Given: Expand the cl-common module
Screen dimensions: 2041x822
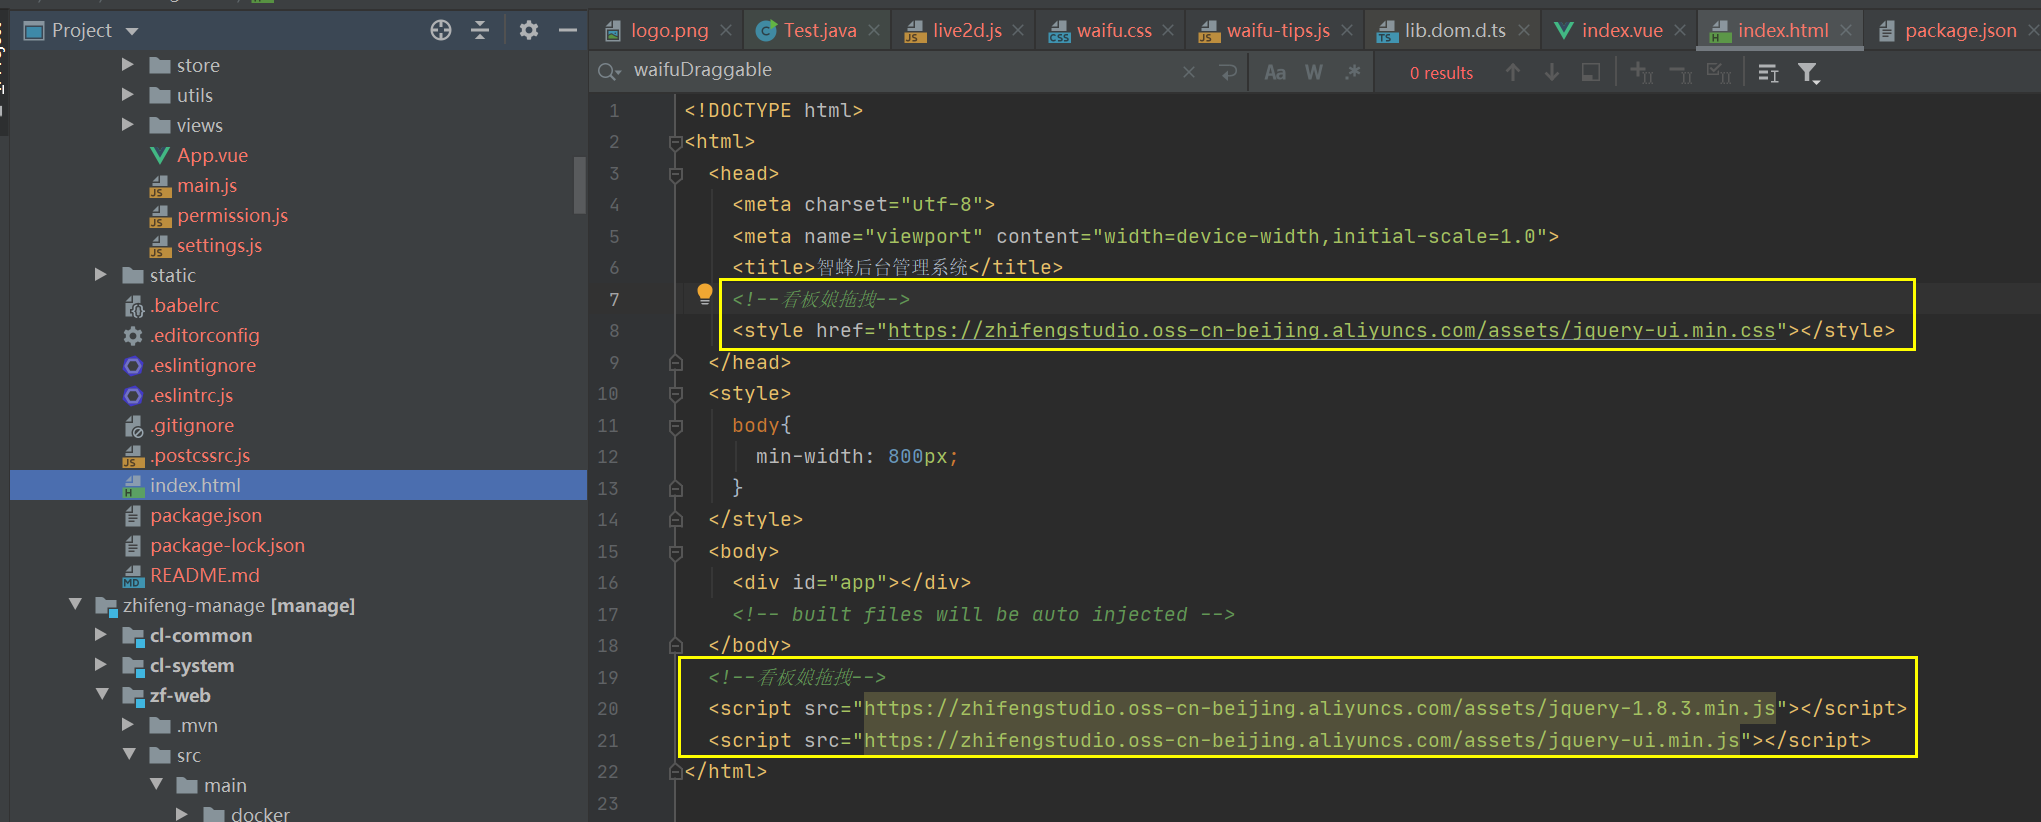Looking at the screenshot, I should pos(101,635).
